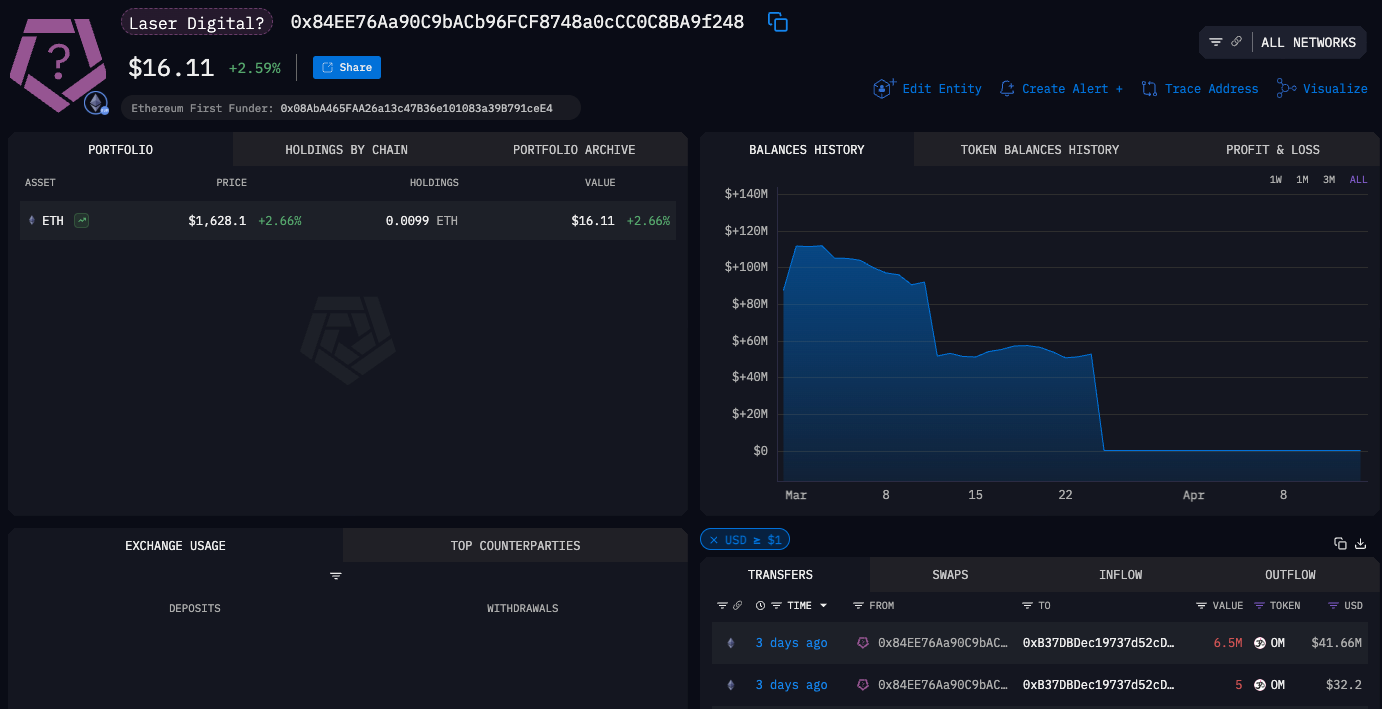Select the Exchange Usage tab
1382x709 pixels.
point(175,545)
